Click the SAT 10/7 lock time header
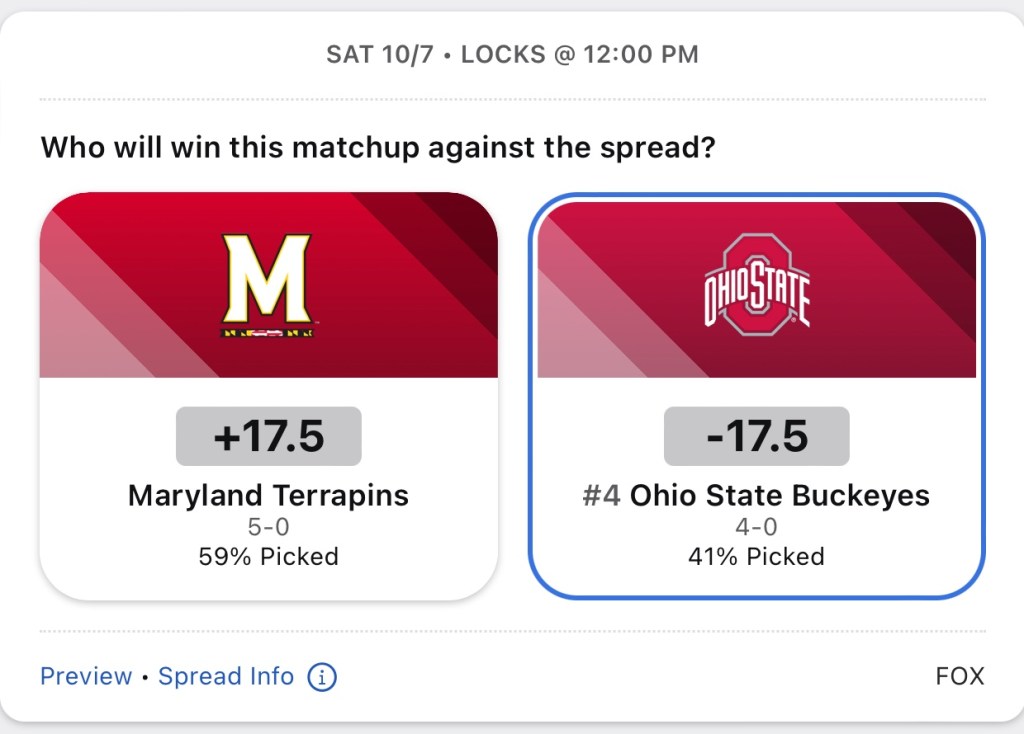 [x=512, y=54]
